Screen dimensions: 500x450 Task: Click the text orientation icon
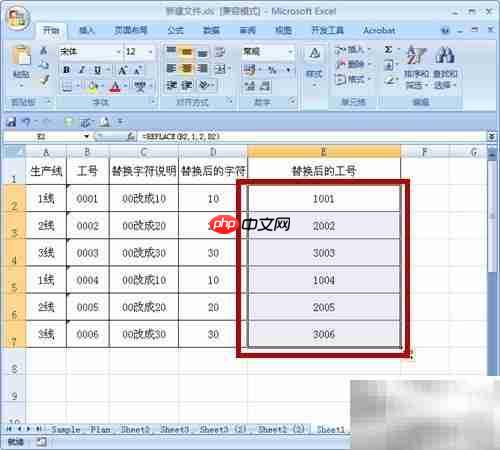tap(204, 85)
